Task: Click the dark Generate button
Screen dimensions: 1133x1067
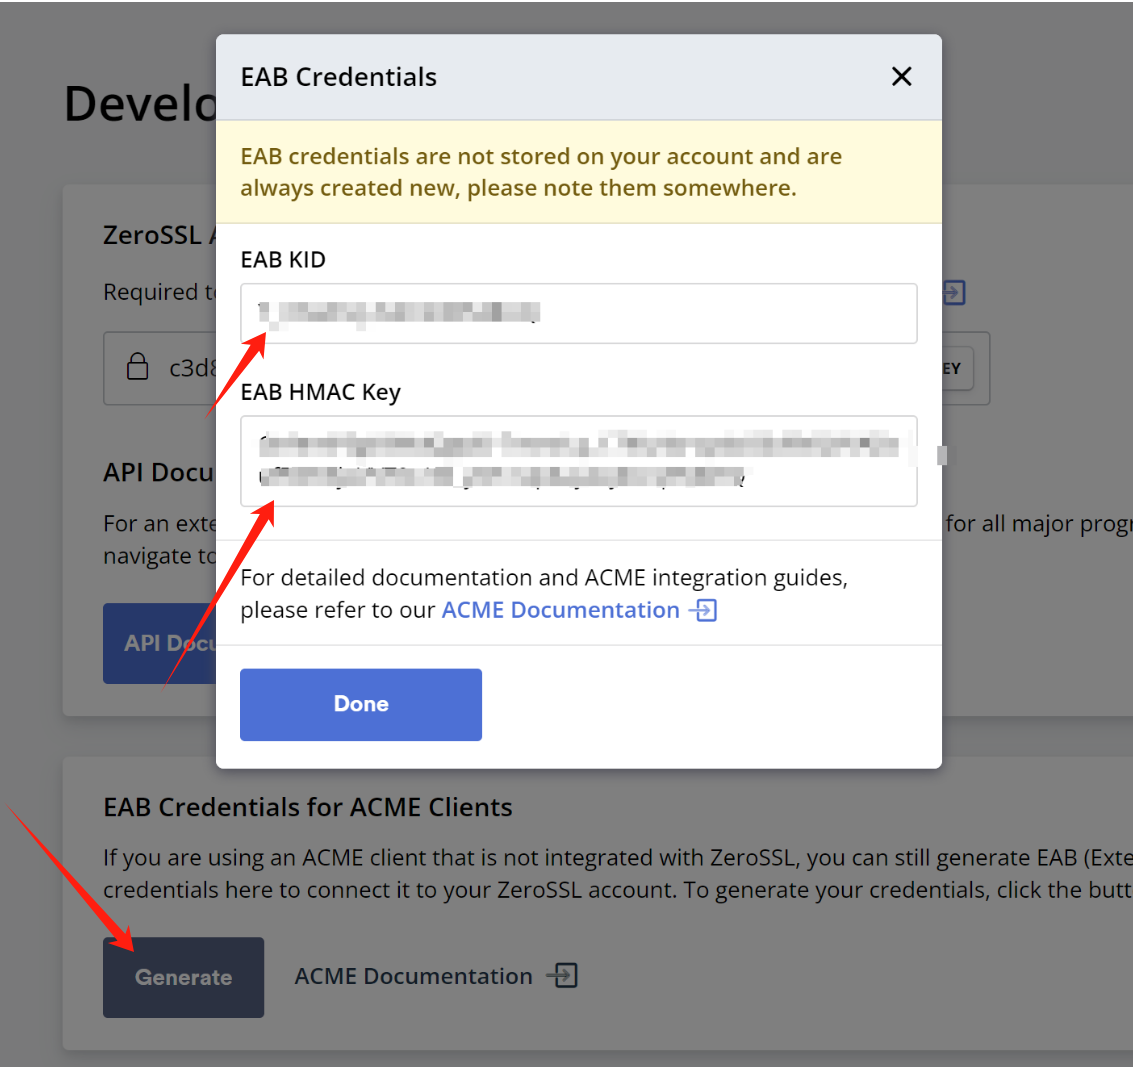Action: [183, 977]
